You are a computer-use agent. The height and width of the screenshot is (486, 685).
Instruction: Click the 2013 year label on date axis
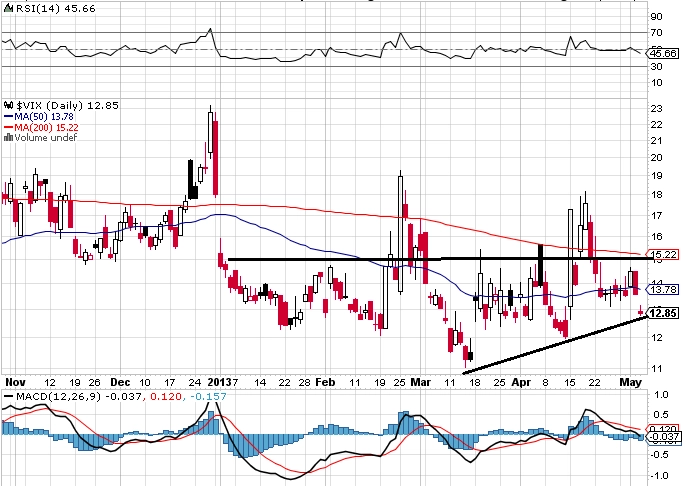coord(219,382)
